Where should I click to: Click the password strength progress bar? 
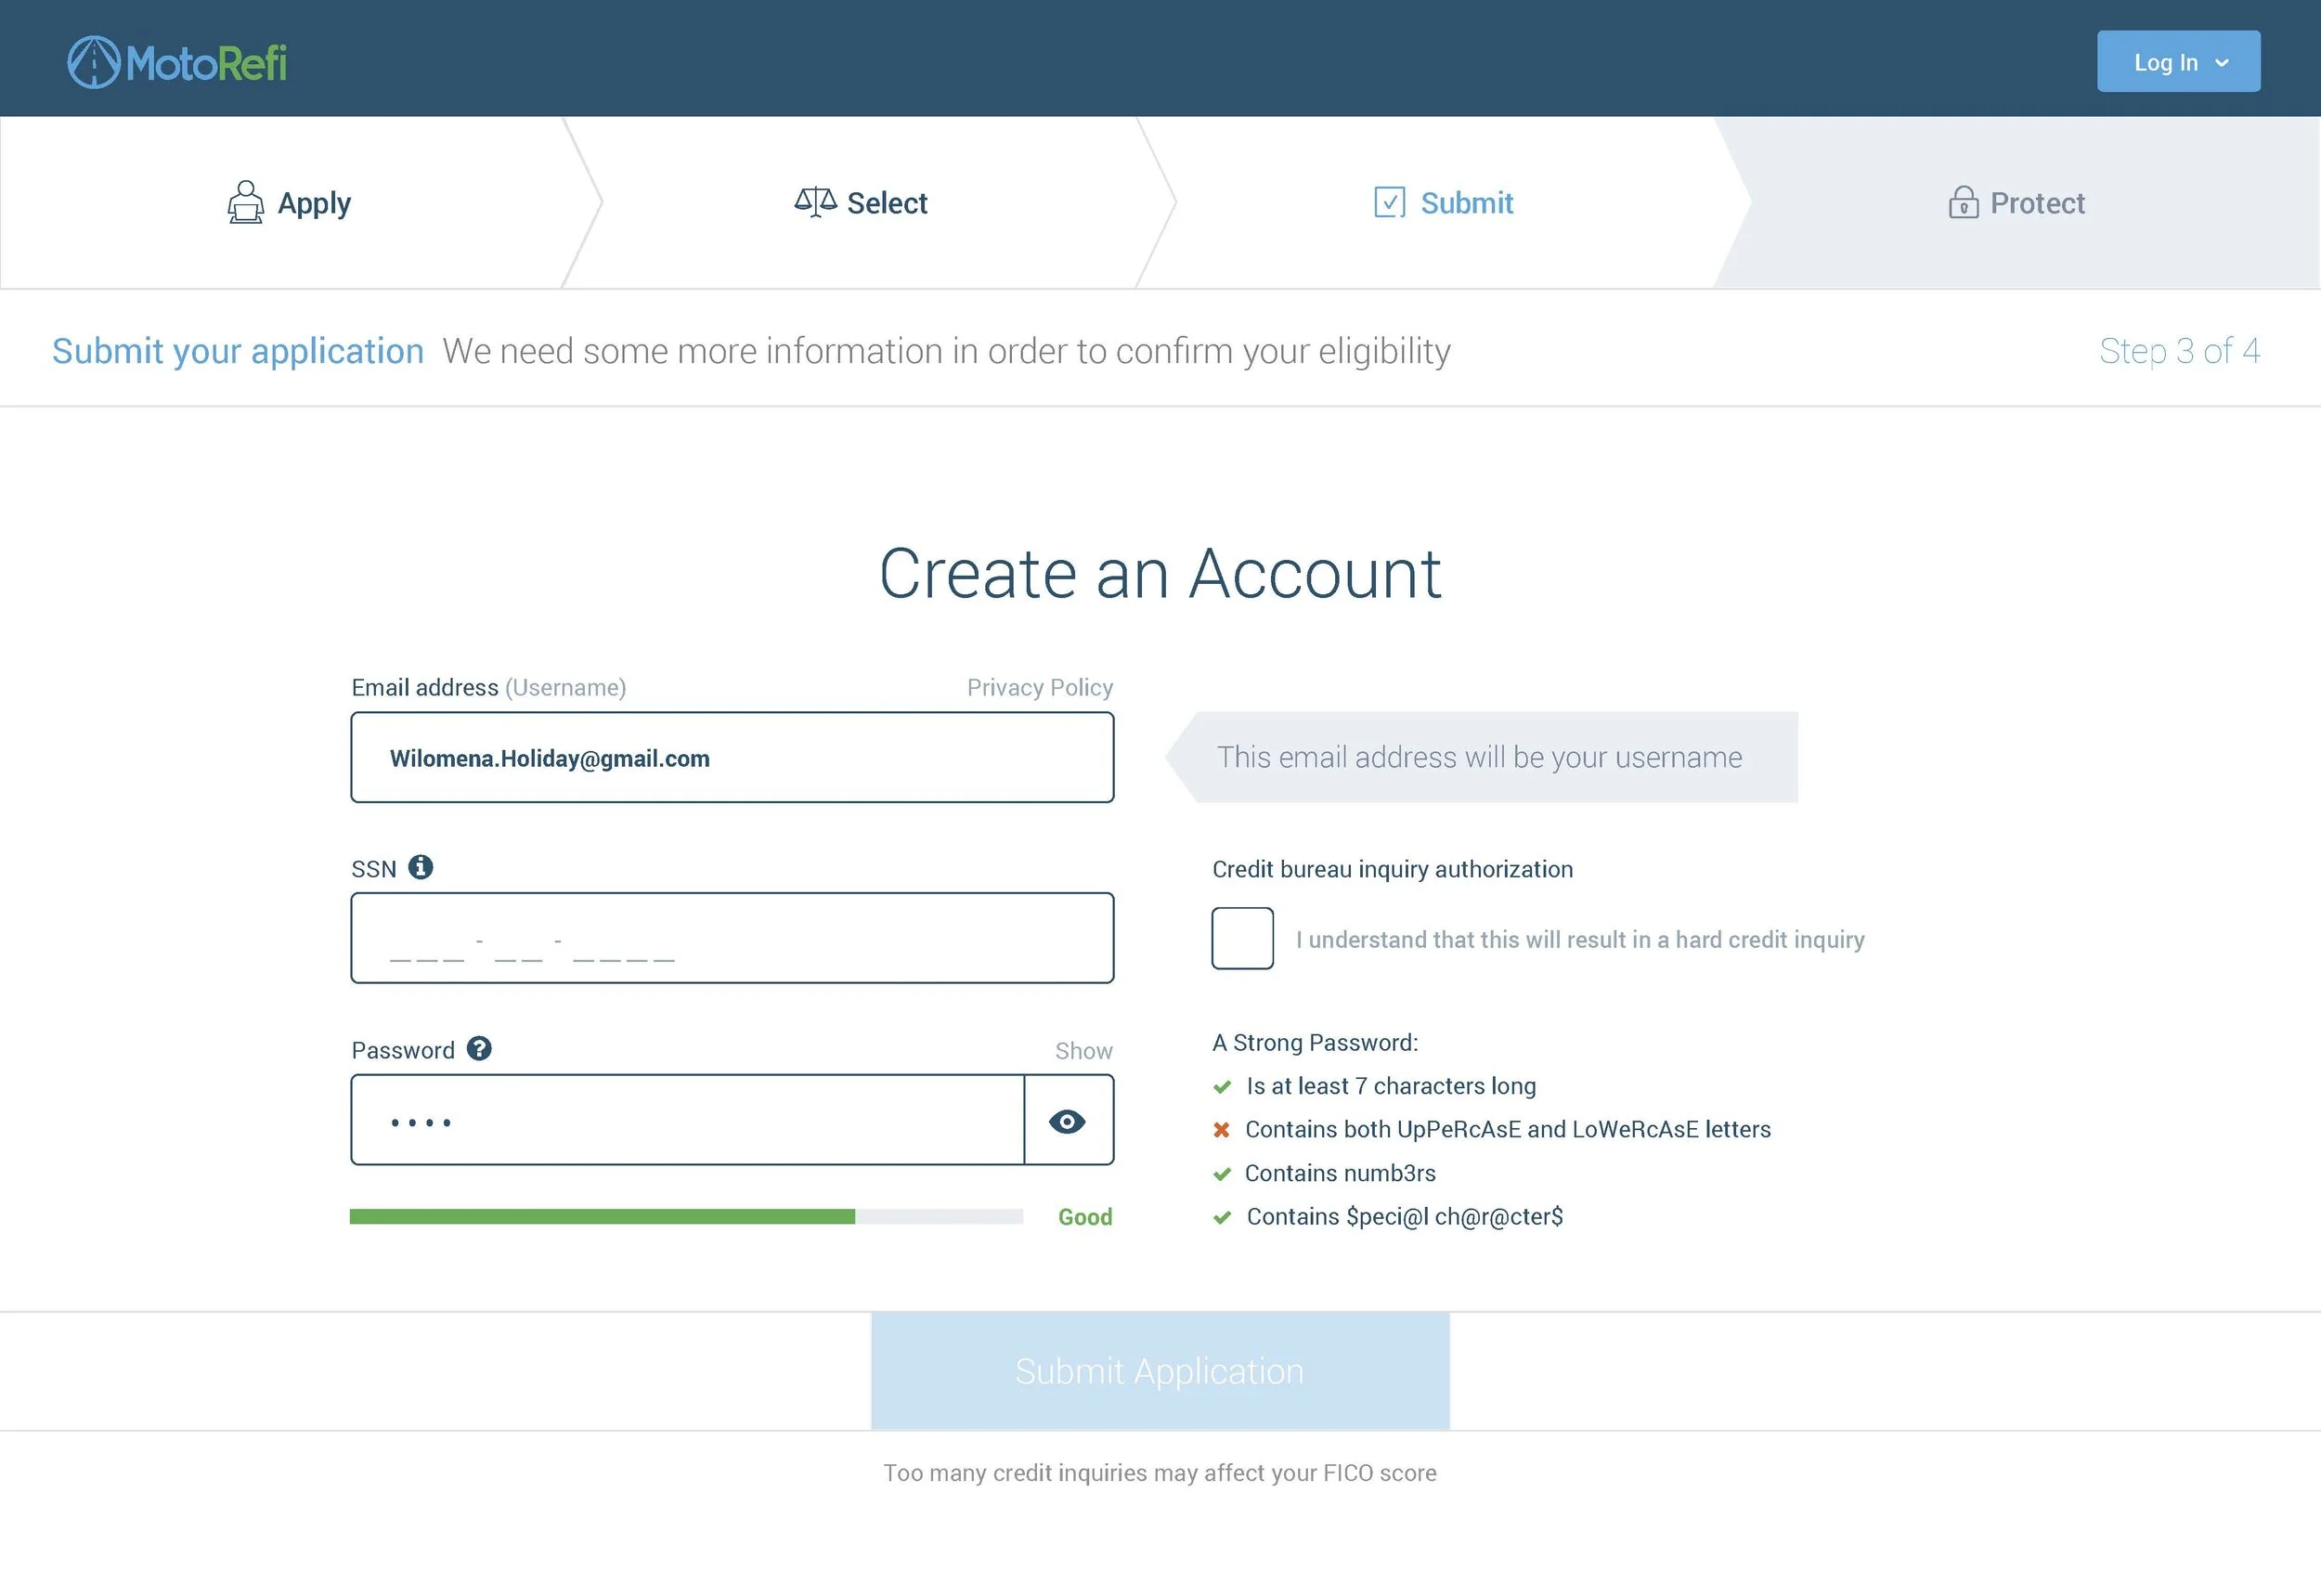pyautogui.click(x=686, y=1216)
